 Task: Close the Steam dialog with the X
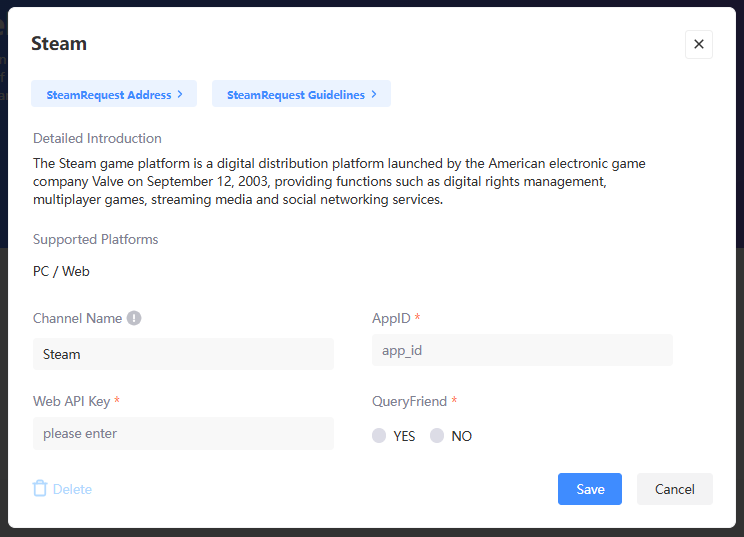[x=698, y=44]
